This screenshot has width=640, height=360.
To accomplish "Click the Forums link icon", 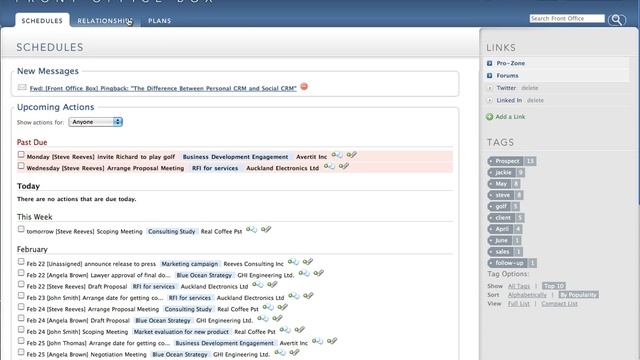I will point(489,76).
